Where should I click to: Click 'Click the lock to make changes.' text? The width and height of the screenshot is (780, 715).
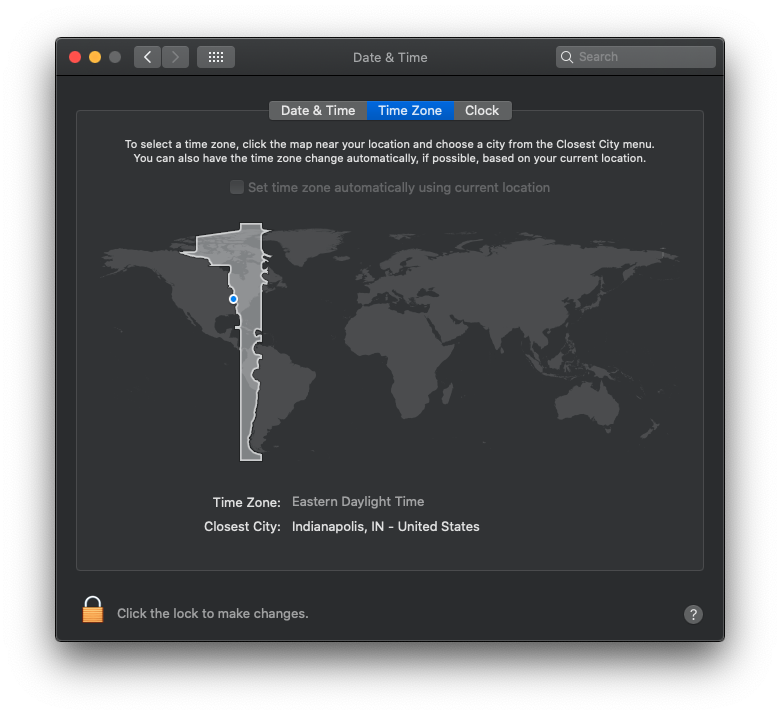click(212, 613)
